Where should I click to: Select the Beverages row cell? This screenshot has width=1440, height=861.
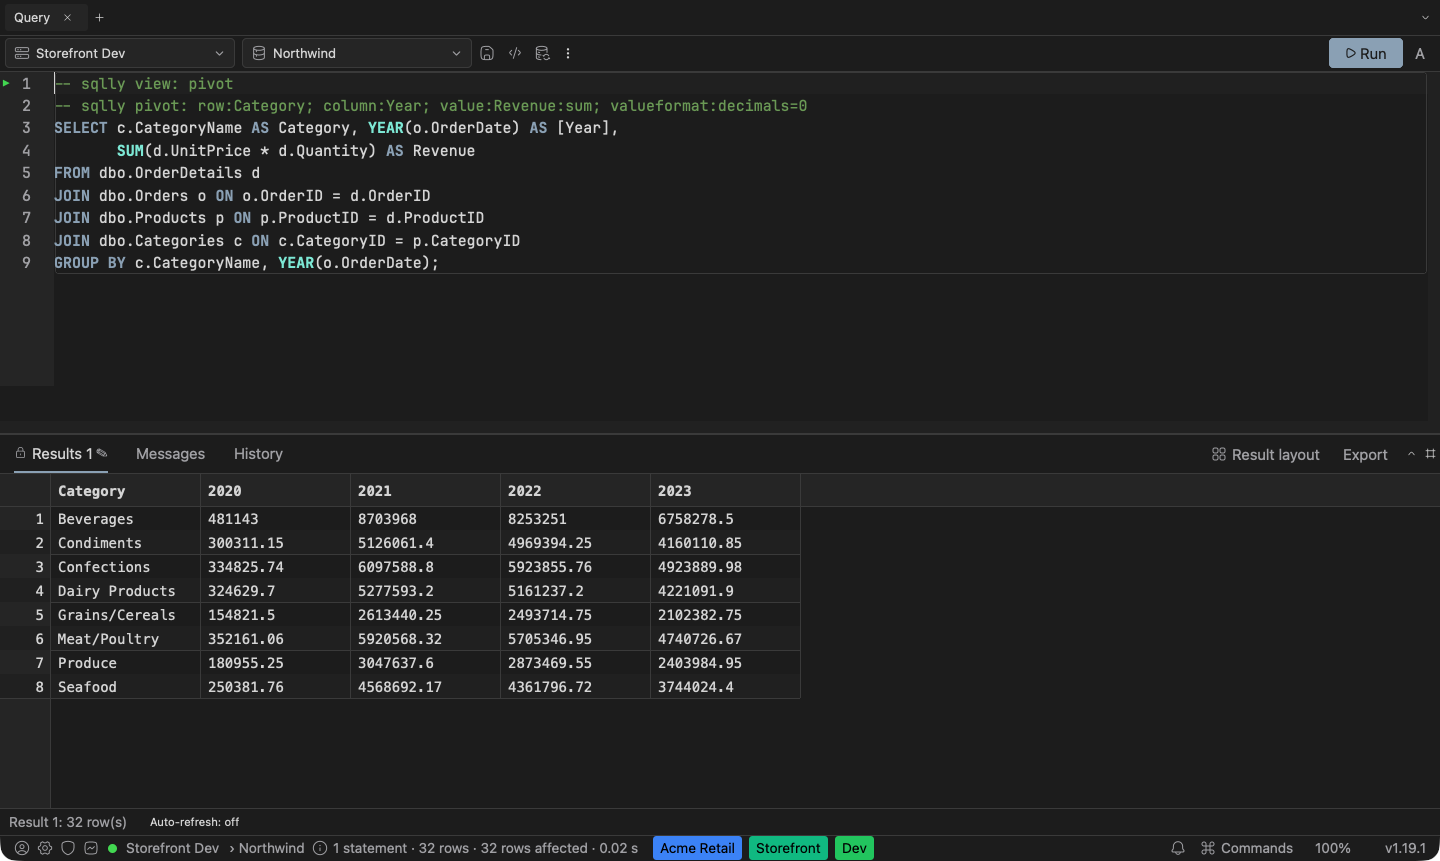tap(125, 519)
